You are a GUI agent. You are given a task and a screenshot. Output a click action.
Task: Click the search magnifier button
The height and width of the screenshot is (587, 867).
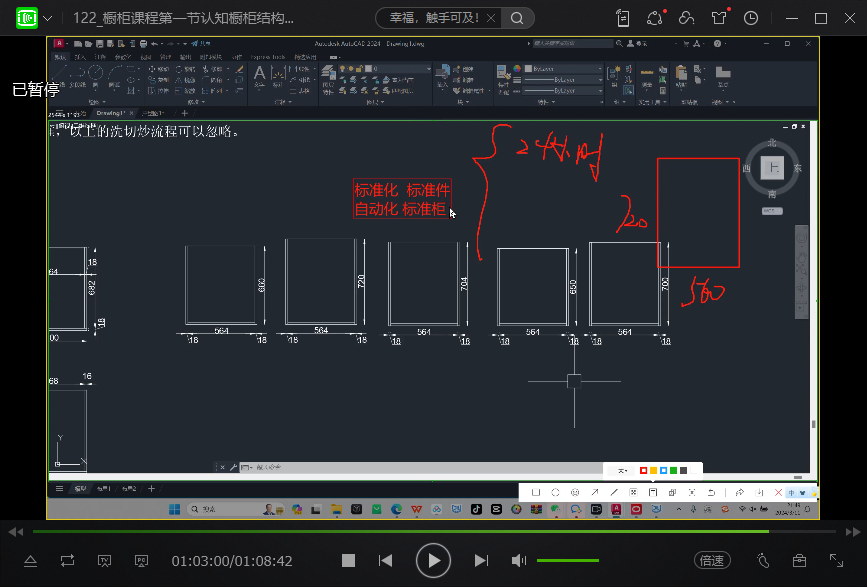pos(517,18)
